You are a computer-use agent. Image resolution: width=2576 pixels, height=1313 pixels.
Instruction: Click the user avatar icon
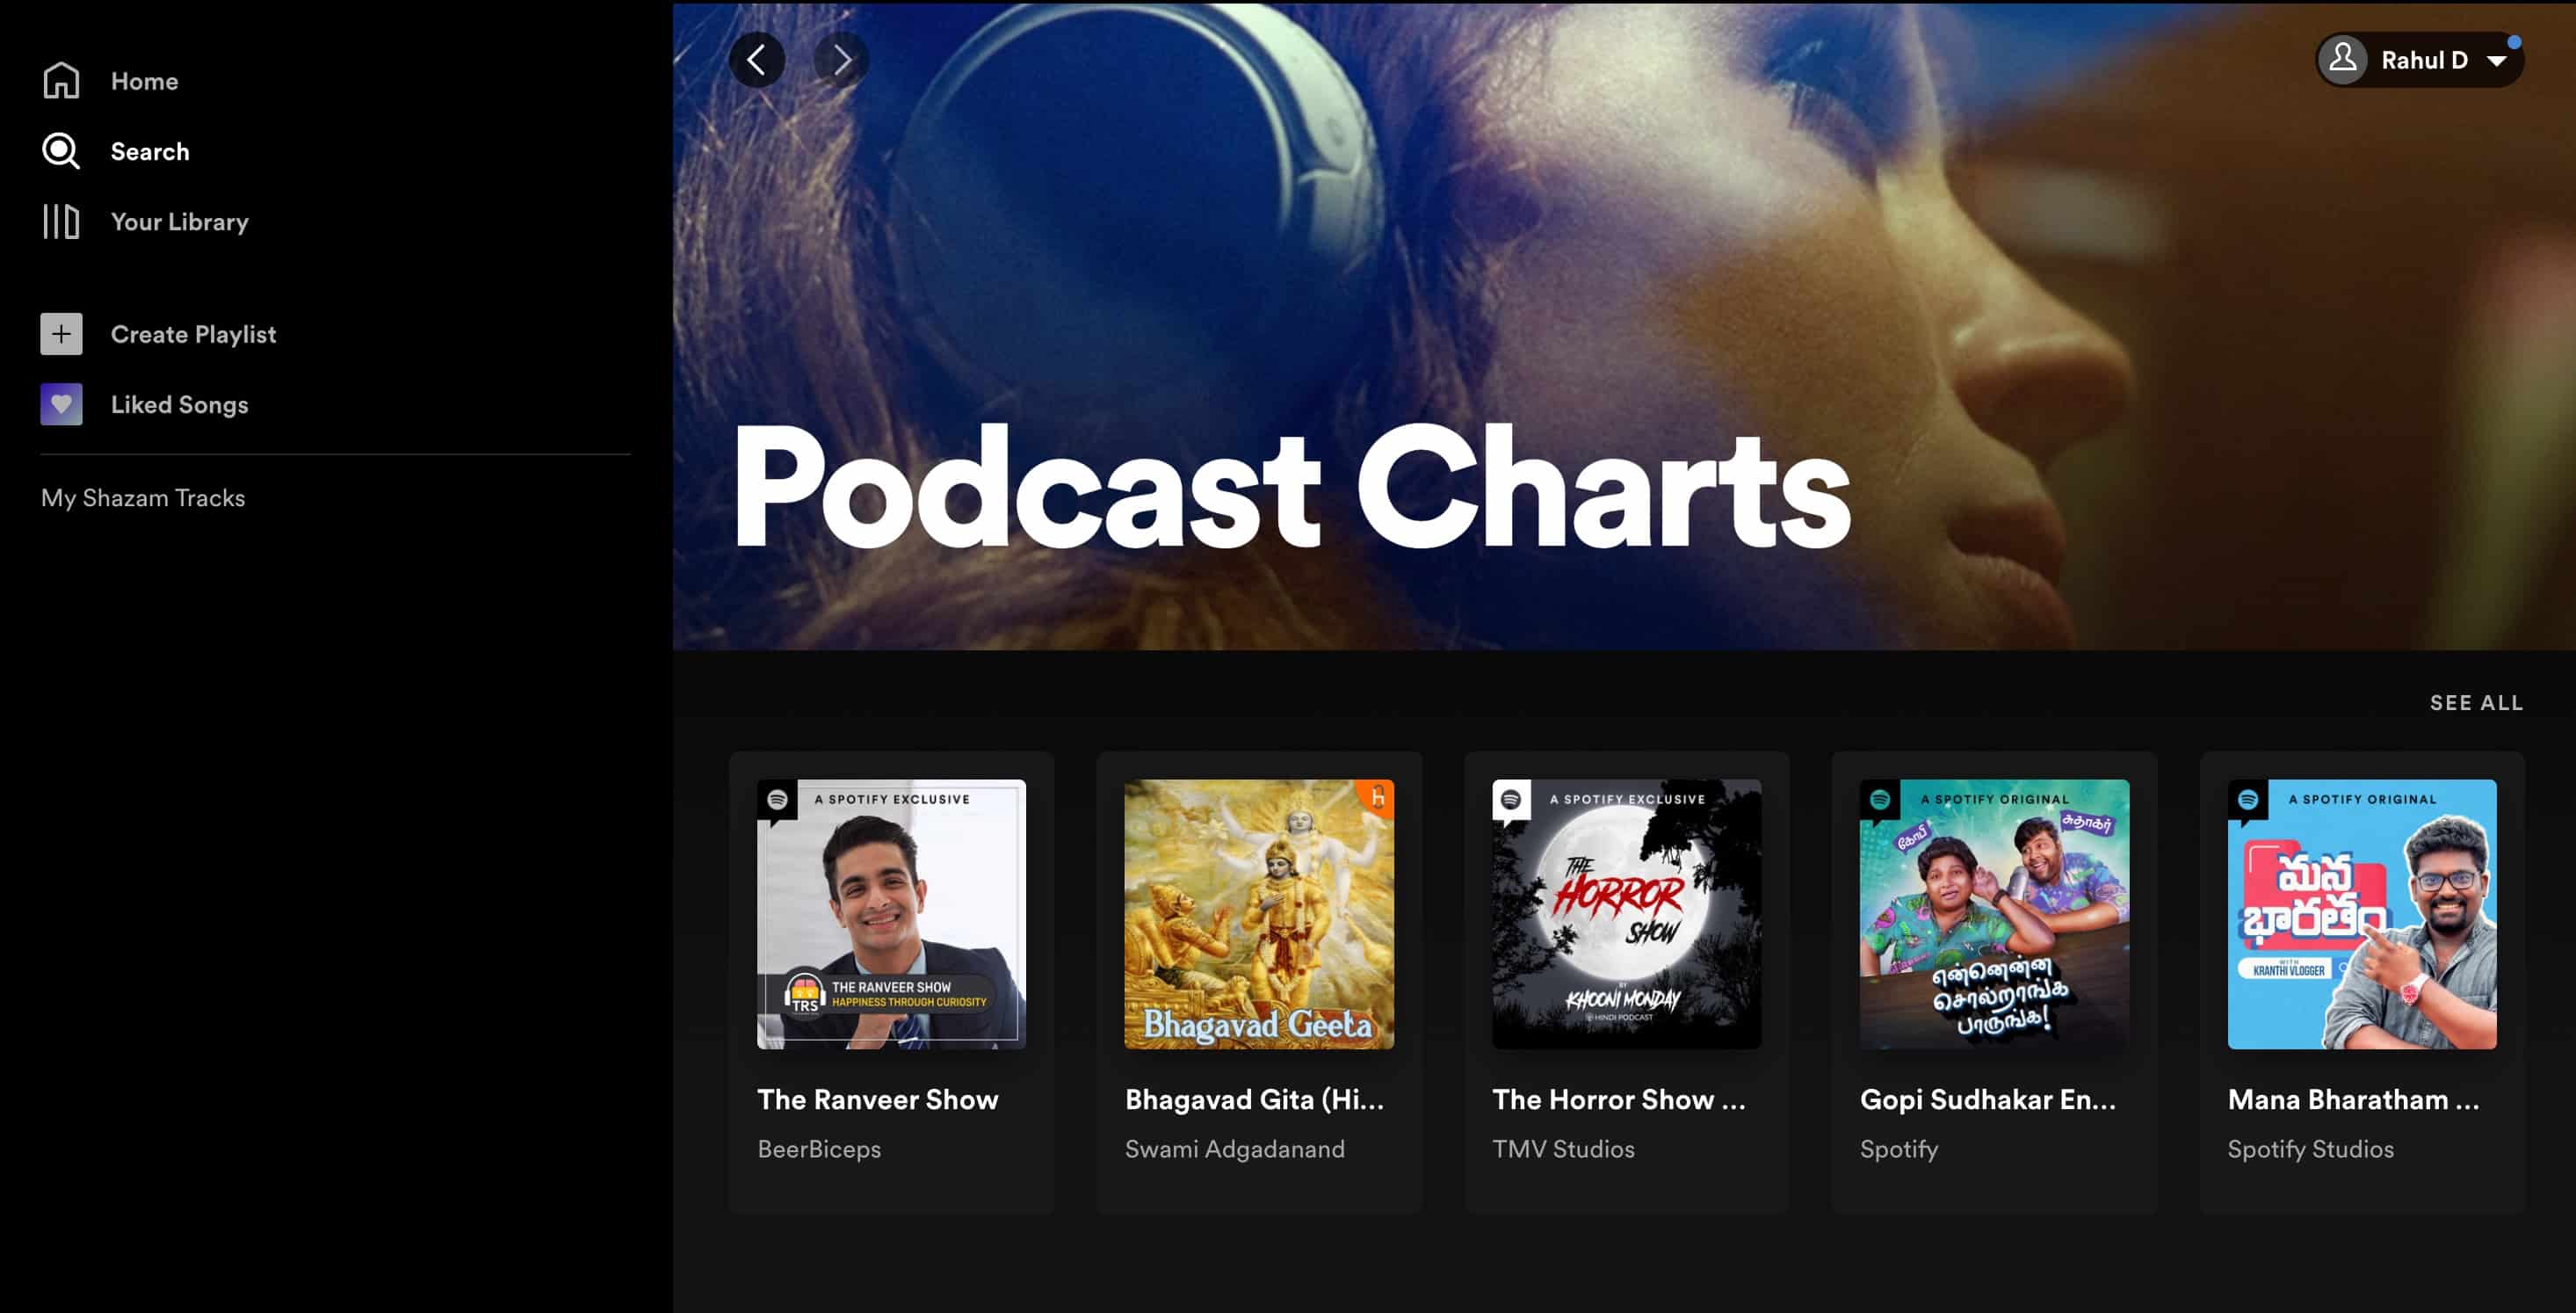(2343, 60)
